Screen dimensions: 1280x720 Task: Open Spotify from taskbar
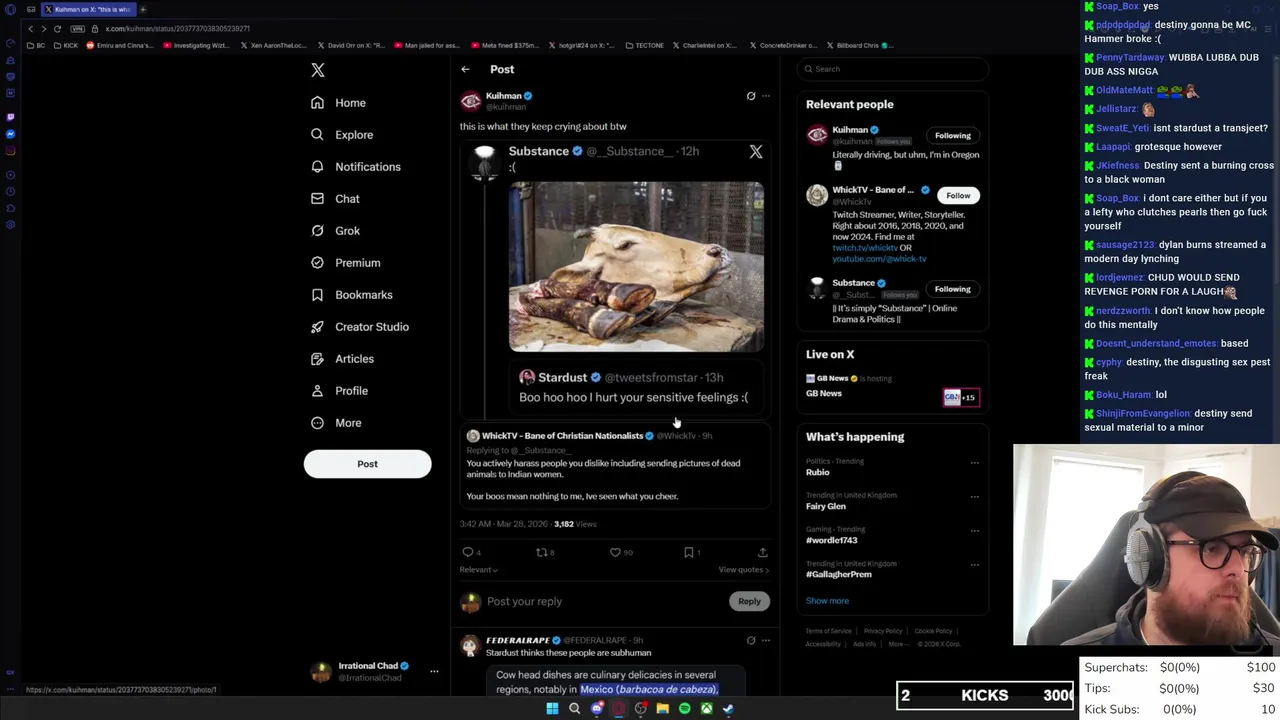click(x=684, y=709)
